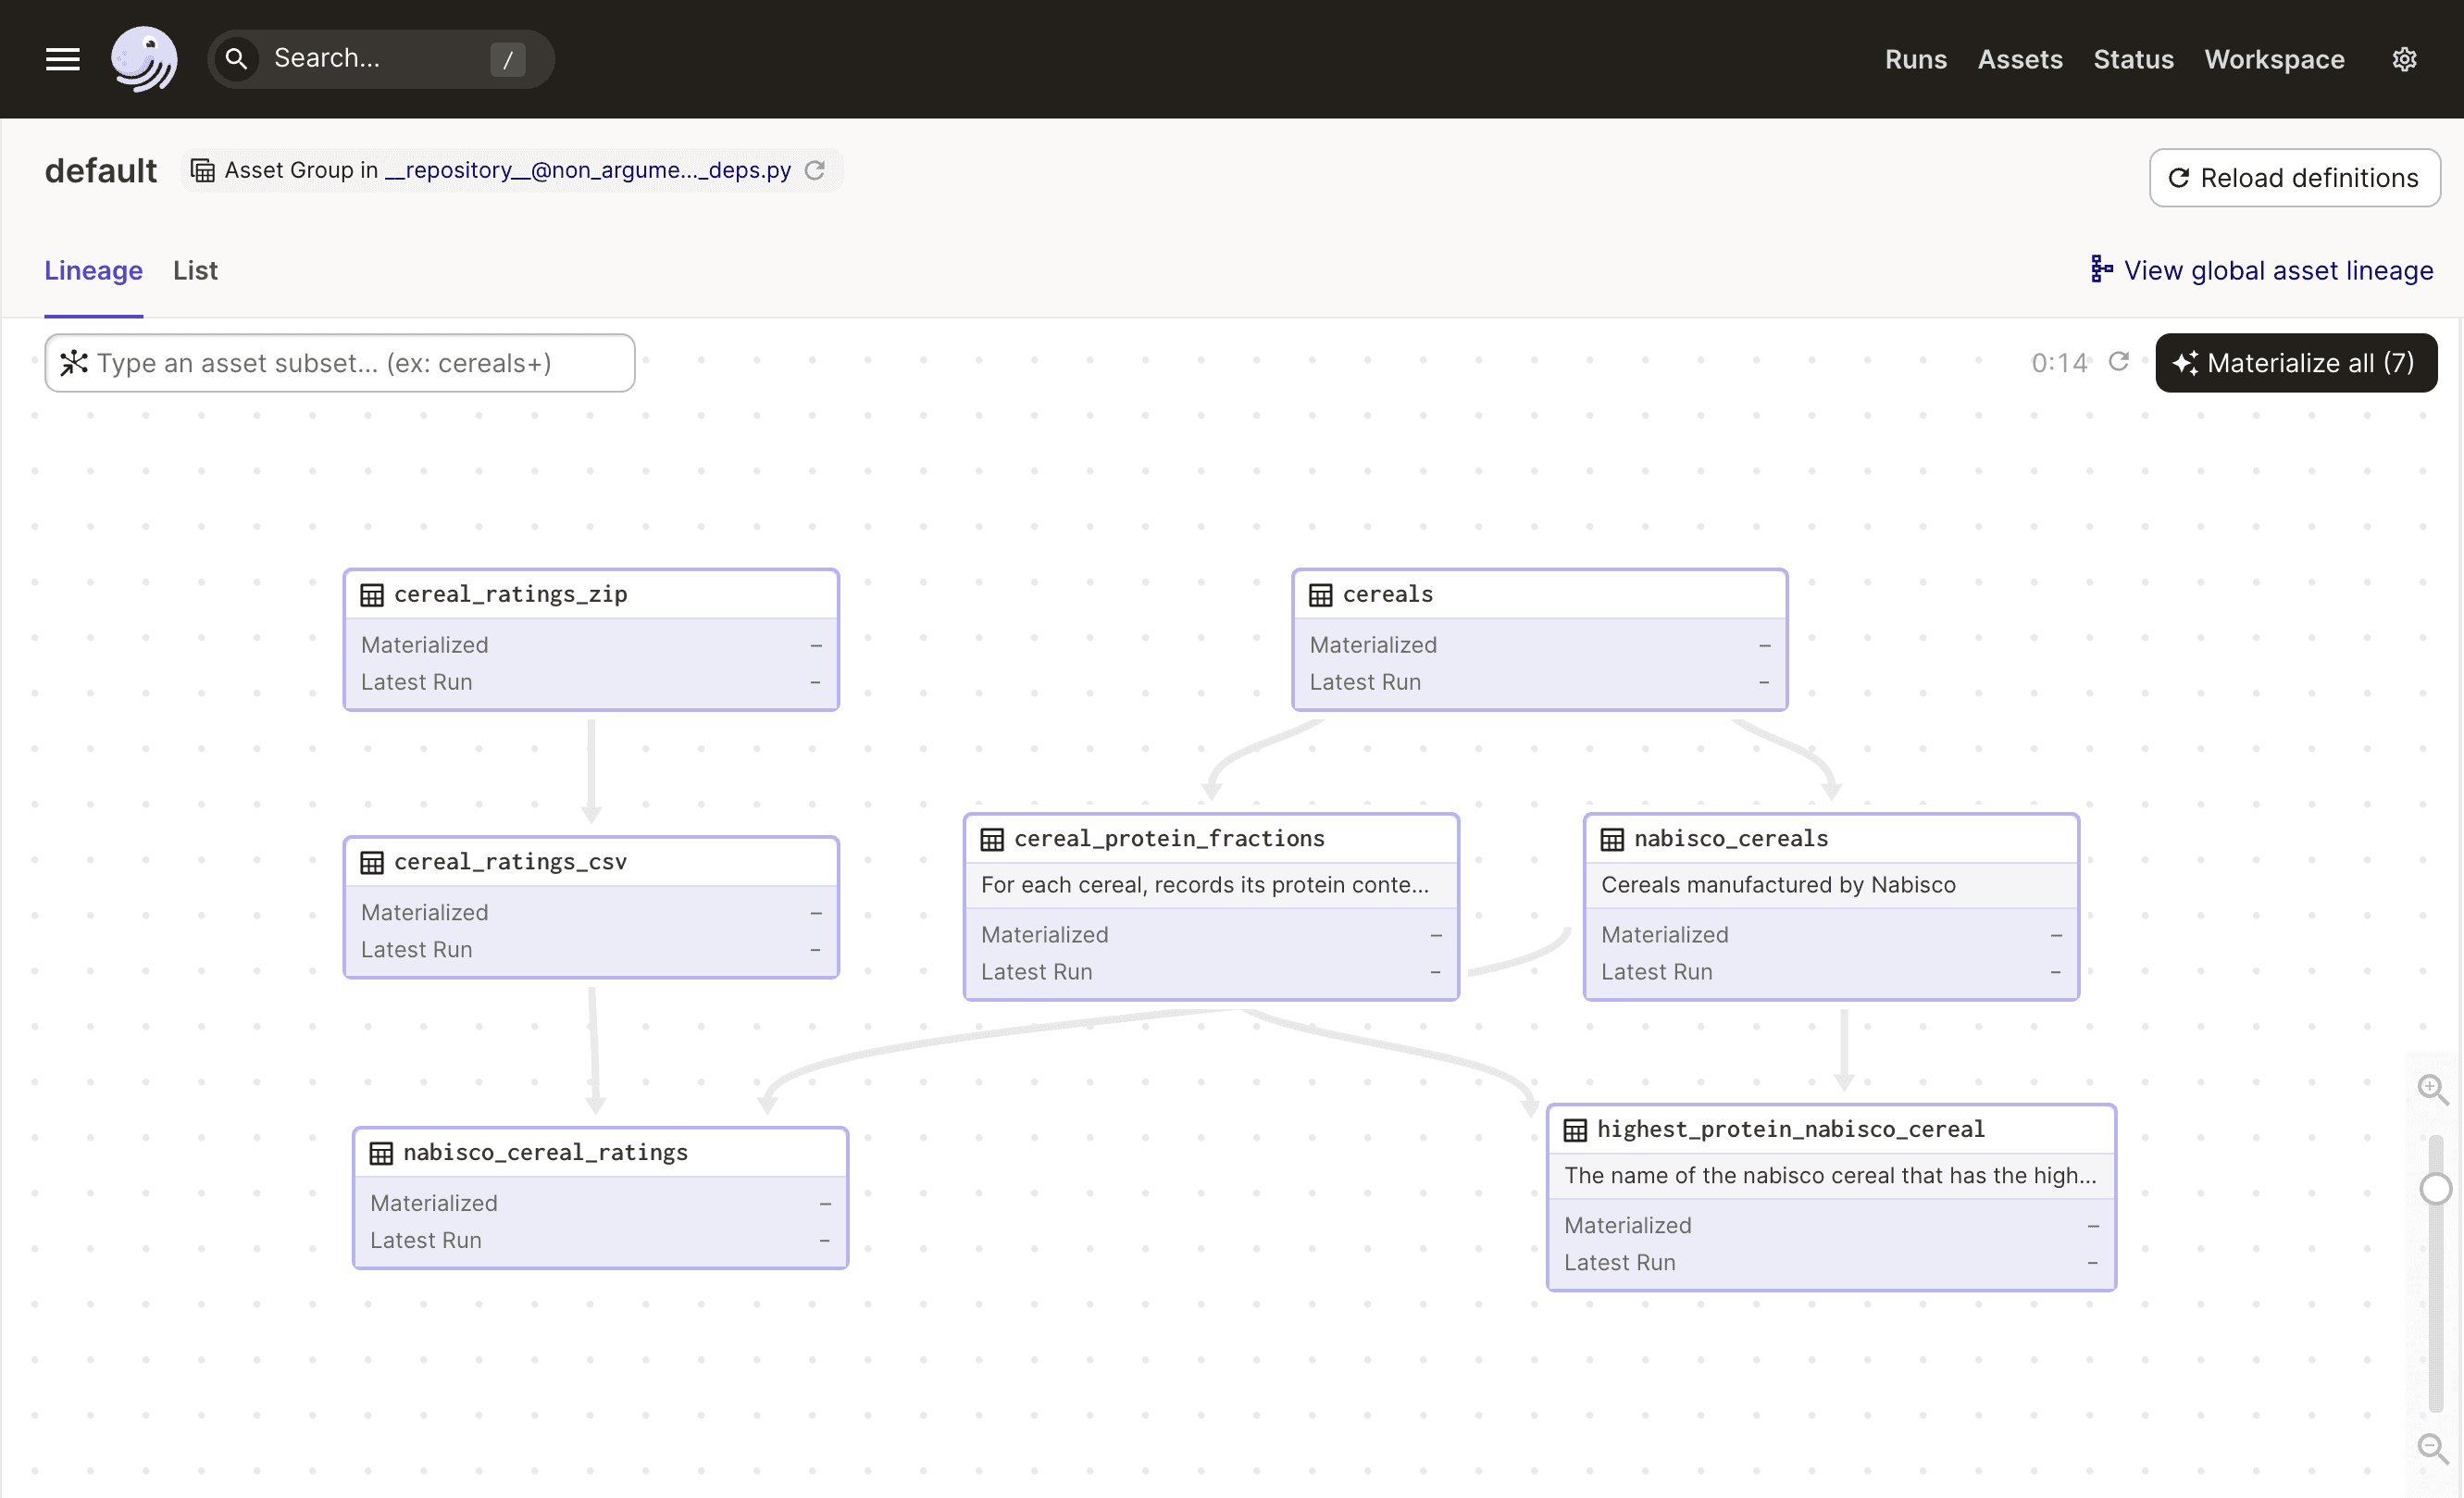Image resolution: width=2464 pixels, height=1498 pixels.
Task: Click Materialize all (7) button
Action: tap(2294, 363)
